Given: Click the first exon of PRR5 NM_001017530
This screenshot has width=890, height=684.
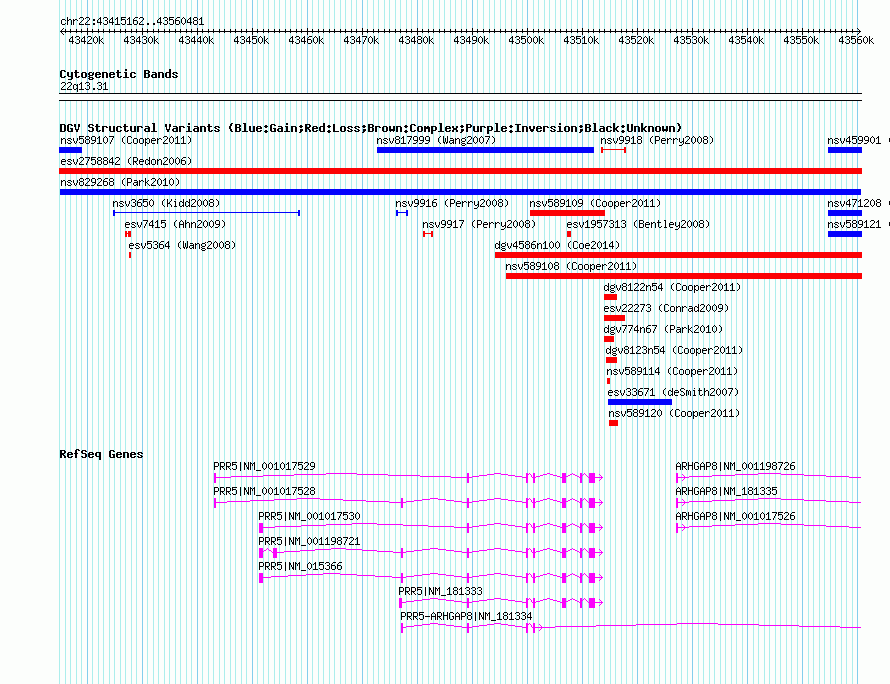Looking at the screenshot, I should point(261,528).
